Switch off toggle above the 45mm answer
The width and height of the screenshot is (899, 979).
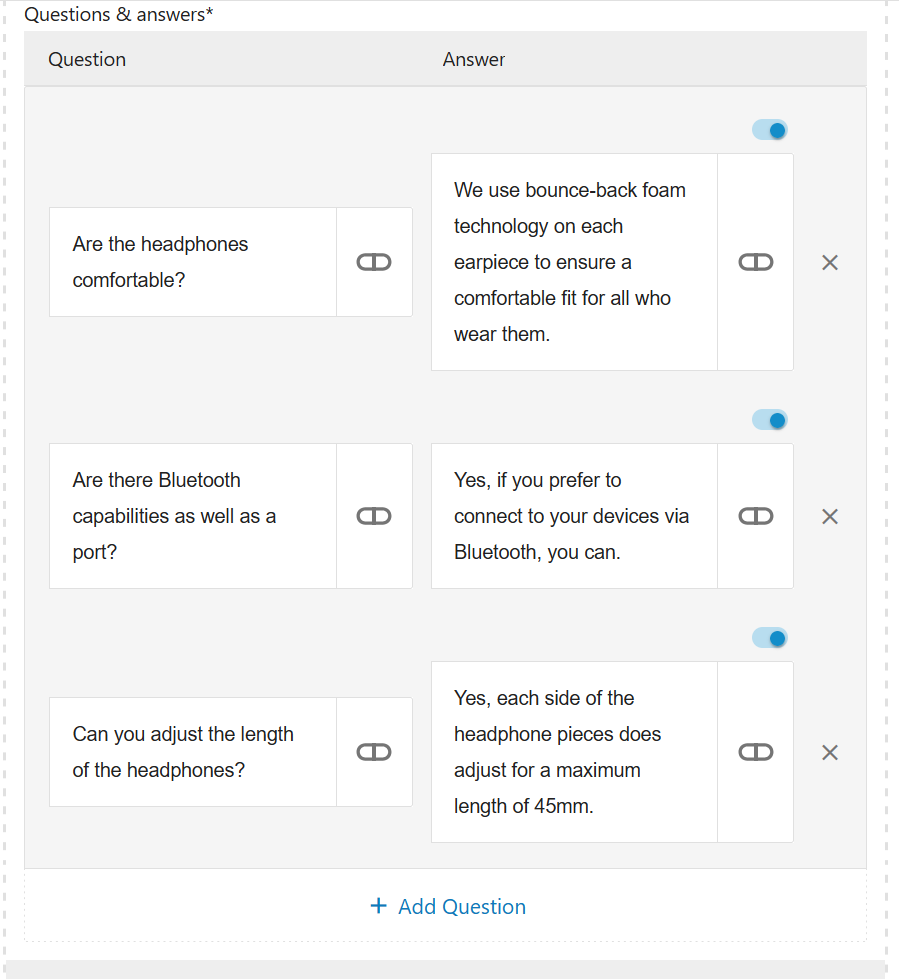770,638
